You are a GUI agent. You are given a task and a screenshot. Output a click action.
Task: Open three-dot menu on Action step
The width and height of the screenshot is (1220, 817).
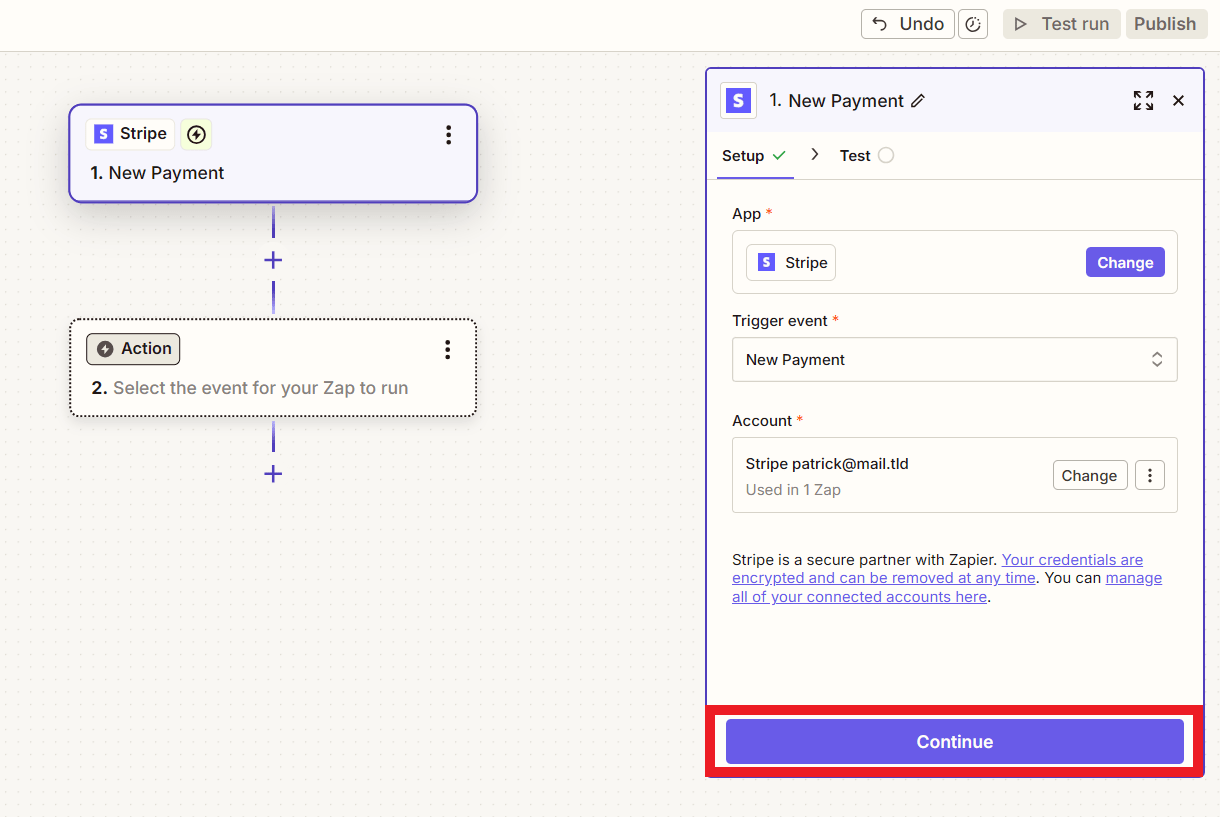[x=447, y=349]
